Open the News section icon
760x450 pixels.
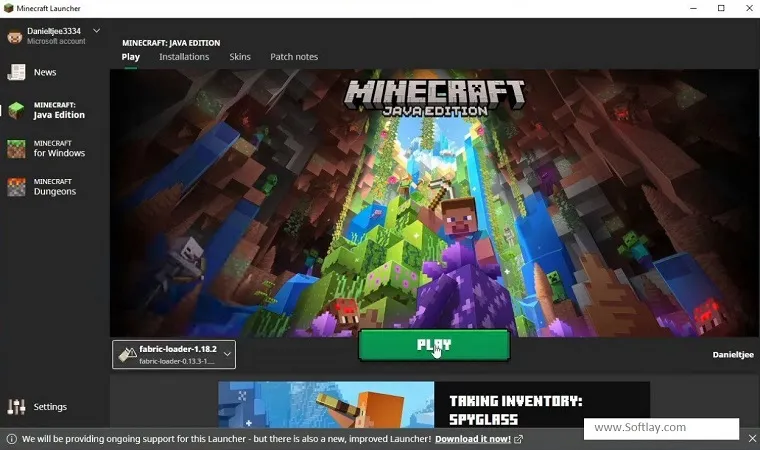tap(16, 72)
